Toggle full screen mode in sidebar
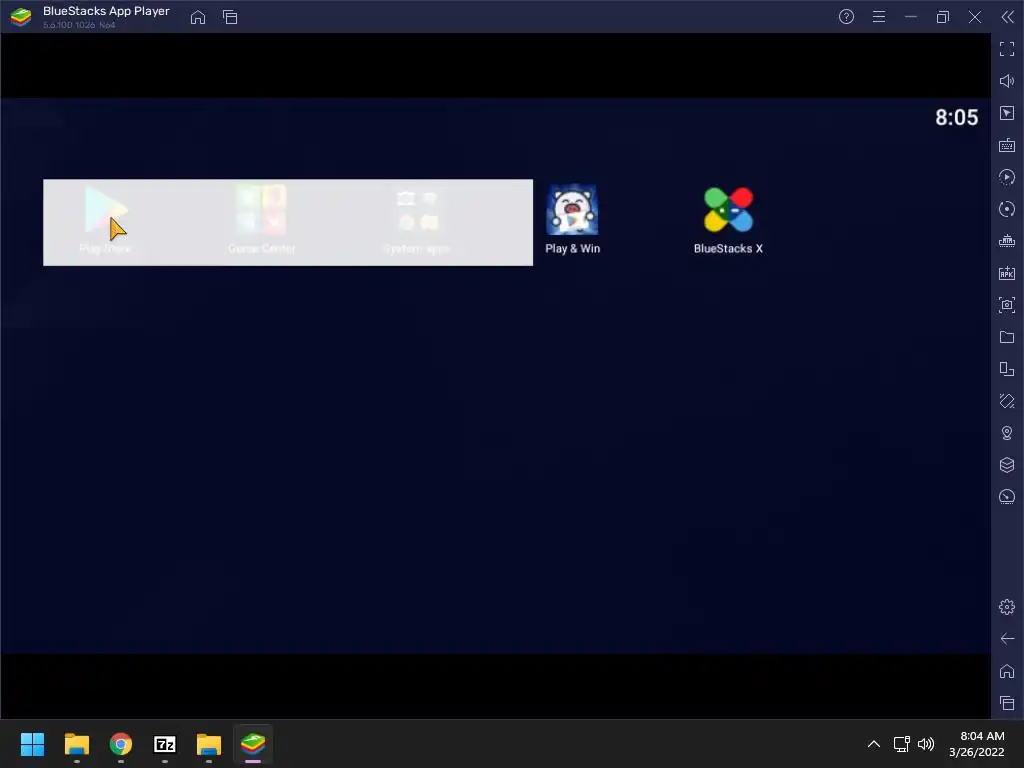 (x=1007, y=49)
